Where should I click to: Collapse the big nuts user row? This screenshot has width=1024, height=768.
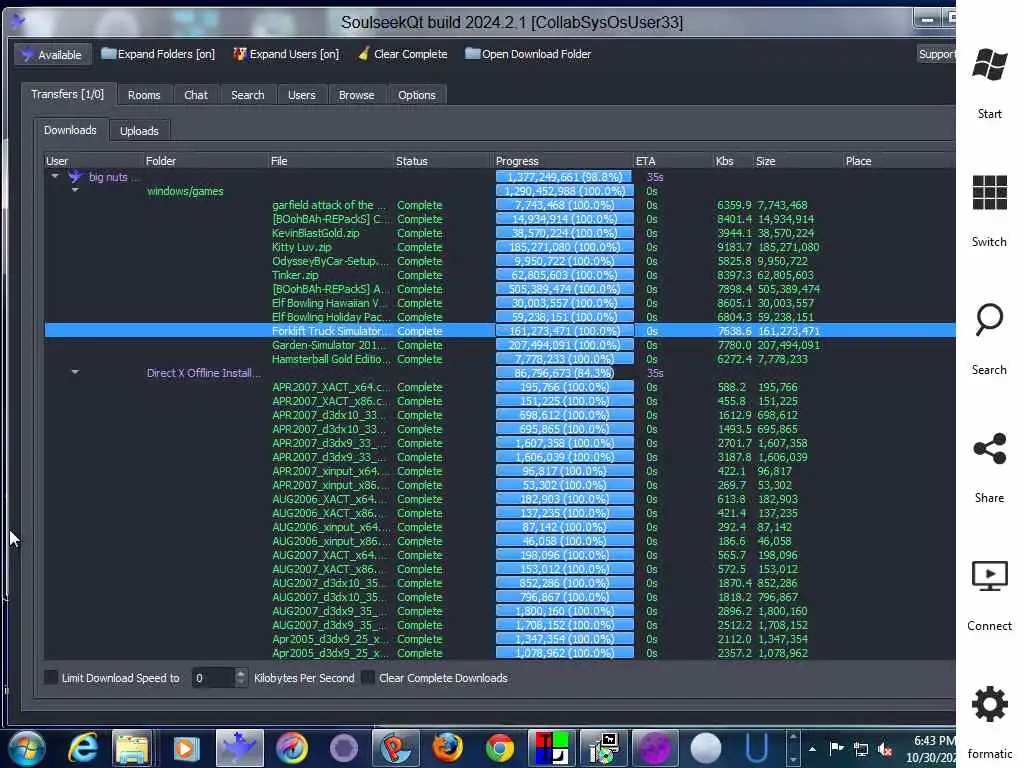point(55,176)
